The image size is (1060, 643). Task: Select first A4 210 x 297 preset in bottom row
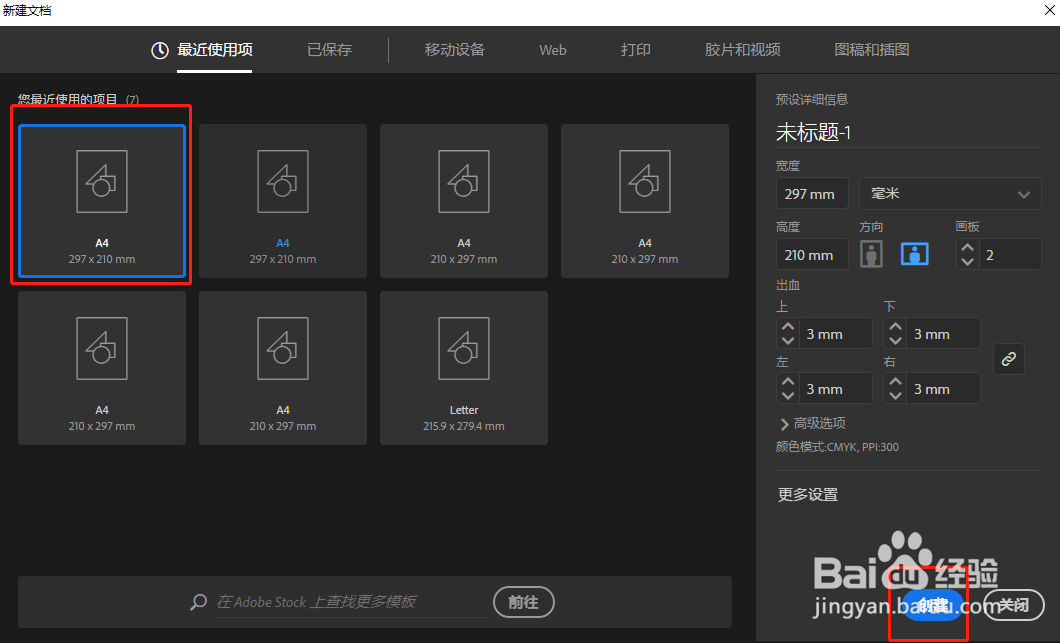(102, 368)
